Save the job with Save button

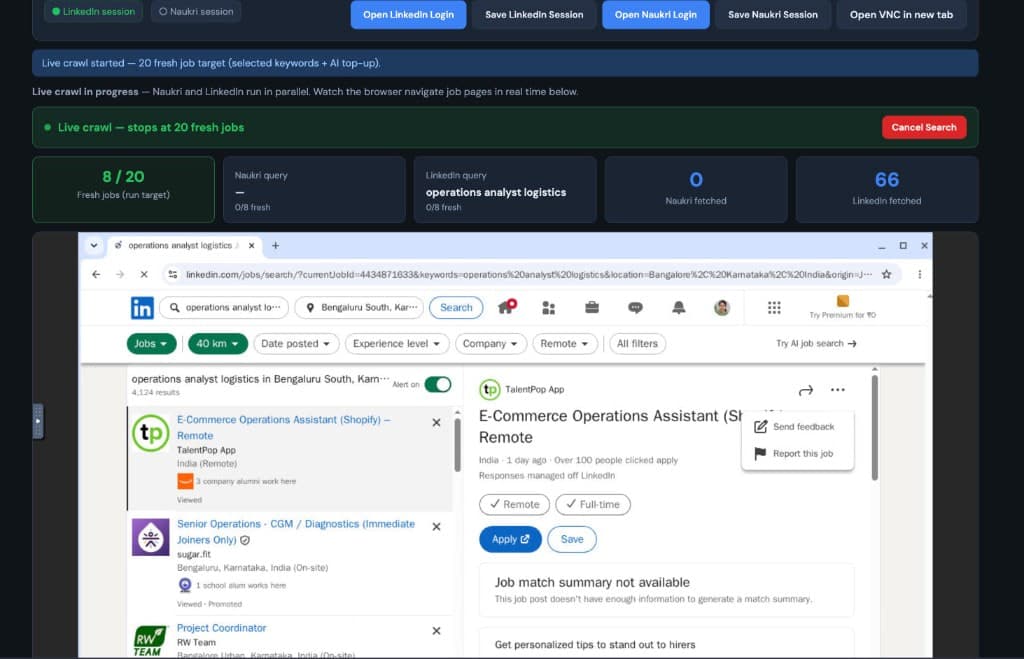[571, 539]
